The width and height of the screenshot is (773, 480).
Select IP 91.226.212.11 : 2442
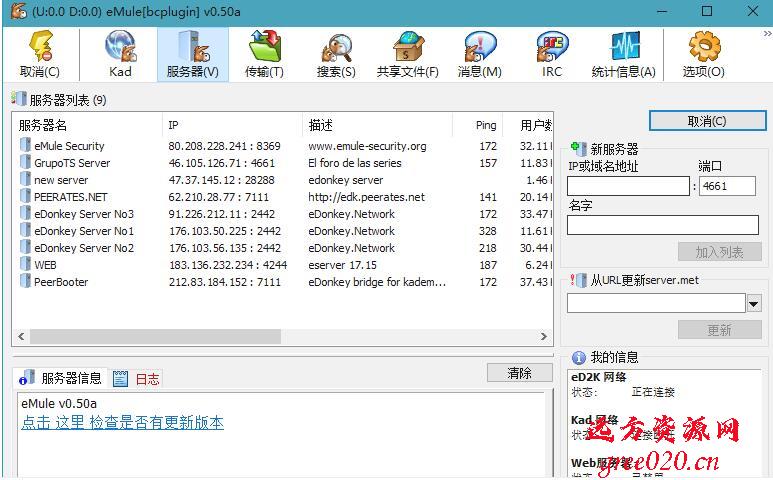click(221, 214)
